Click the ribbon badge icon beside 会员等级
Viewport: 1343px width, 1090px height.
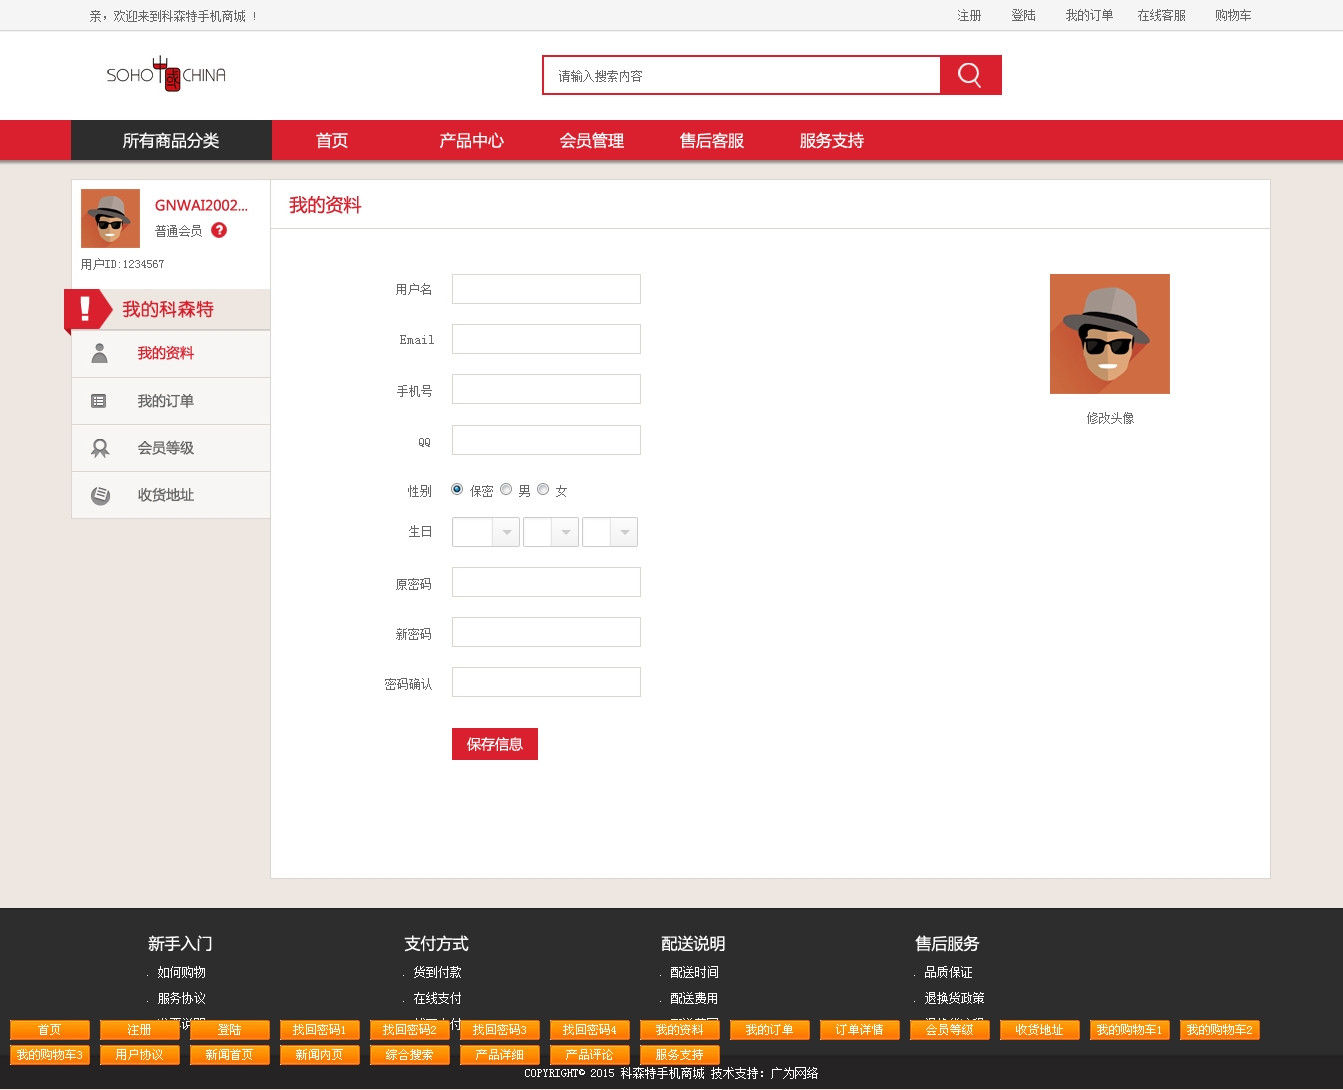(100, 448)
